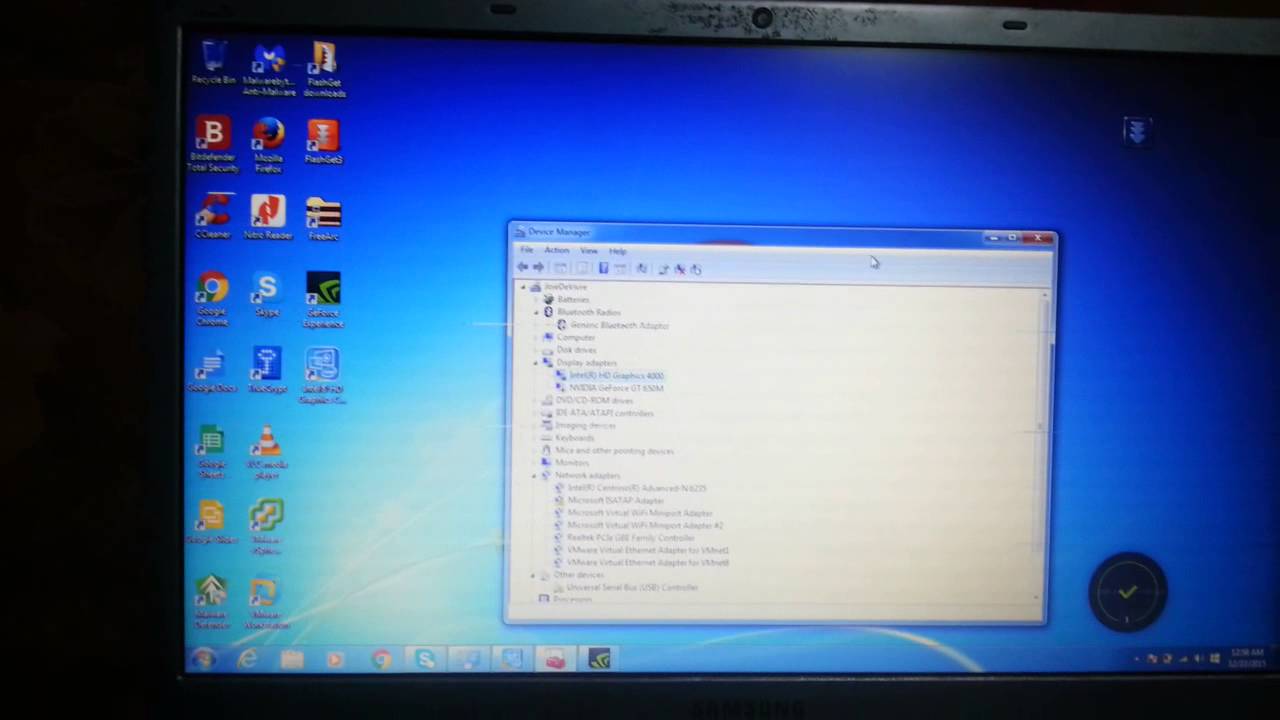This screenshot has width=1280, height=720.
Task: Select the Disk drives category
Action: click(576, 350)
